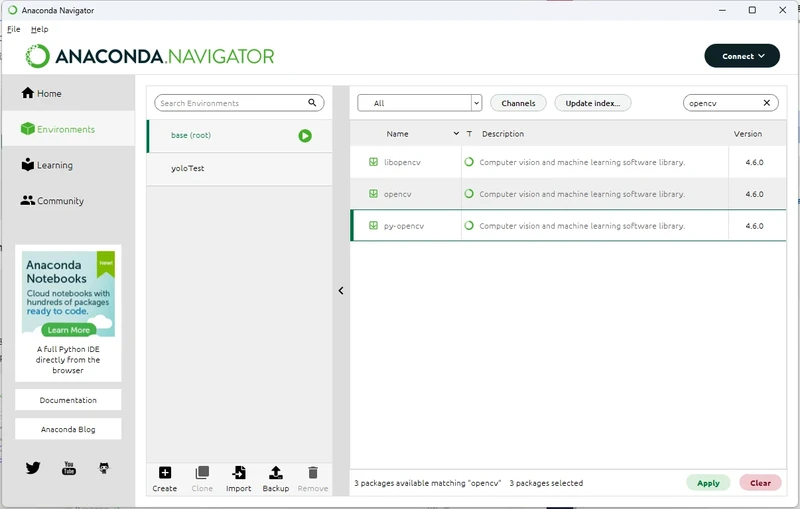Click the Backup environment icon
Image resolution: width=800 pixels, height=509 pixels.
tap(276, 473)
